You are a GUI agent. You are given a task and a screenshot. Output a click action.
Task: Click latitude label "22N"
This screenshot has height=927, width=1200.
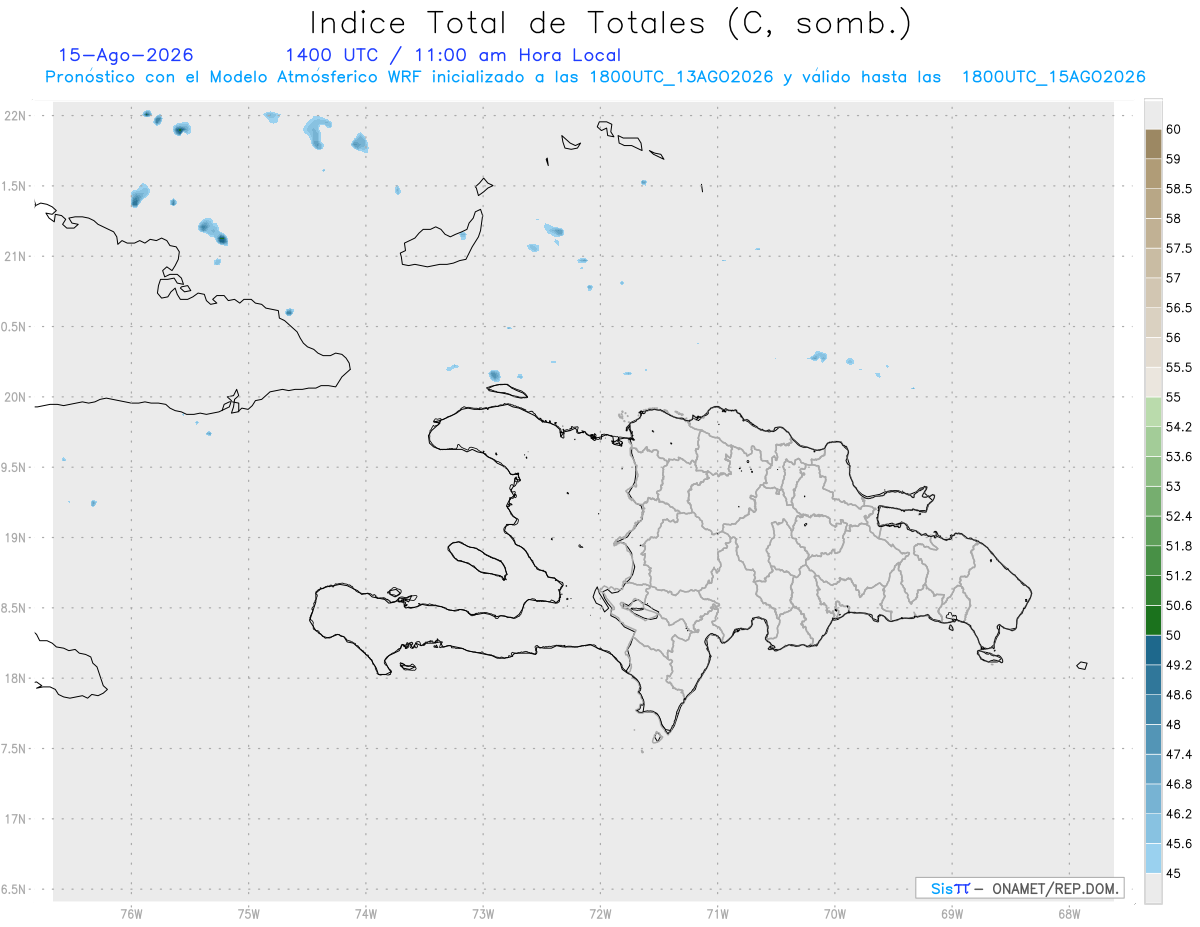pos(16,116)
